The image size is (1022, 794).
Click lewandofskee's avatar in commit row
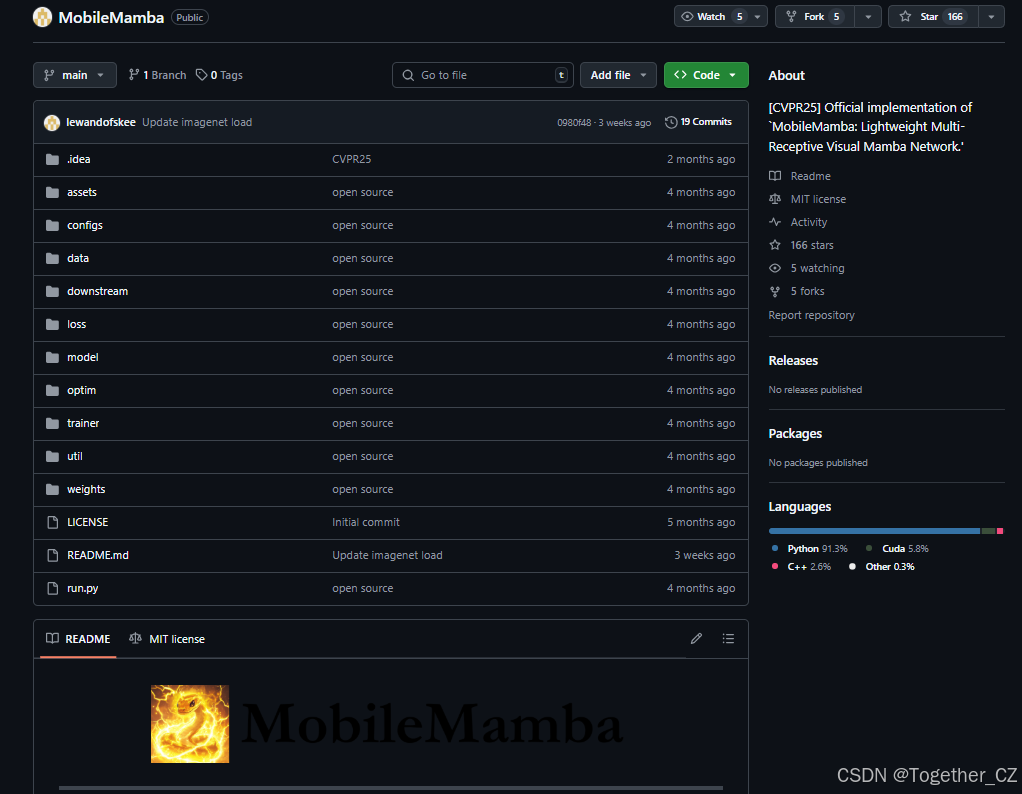pos(52,123)
